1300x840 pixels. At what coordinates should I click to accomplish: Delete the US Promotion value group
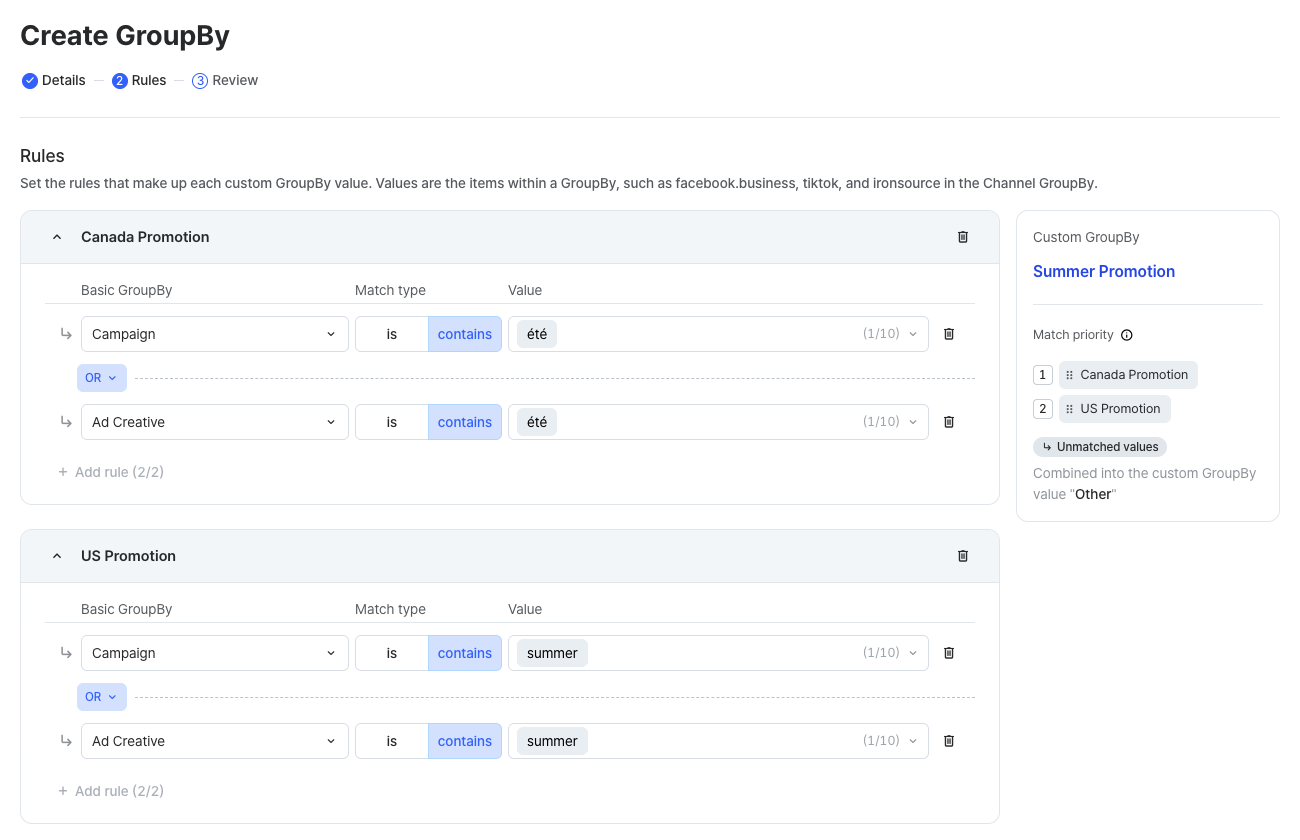[963, 556]
